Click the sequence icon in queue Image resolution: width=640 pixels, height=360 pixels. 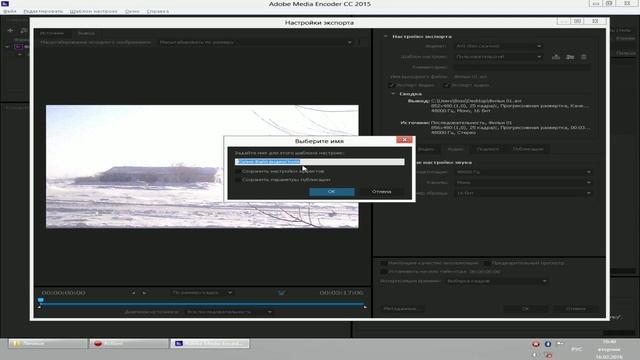pos(18,47)
